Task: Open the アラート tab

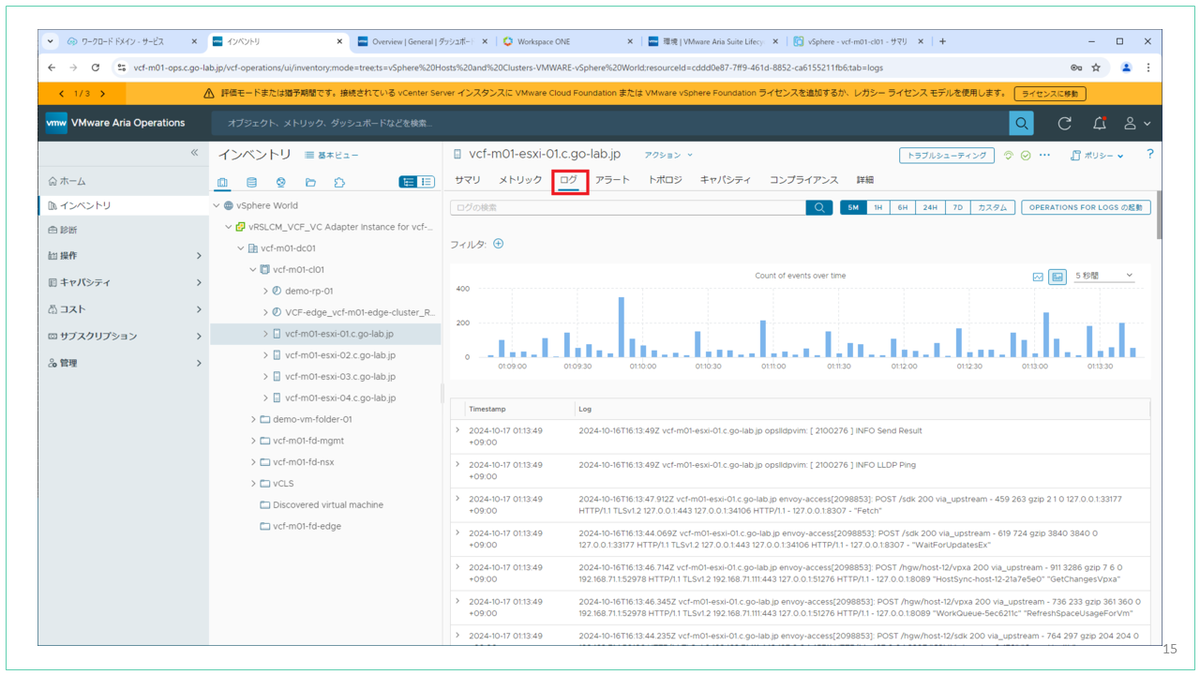Action: (x=612, y=180)
